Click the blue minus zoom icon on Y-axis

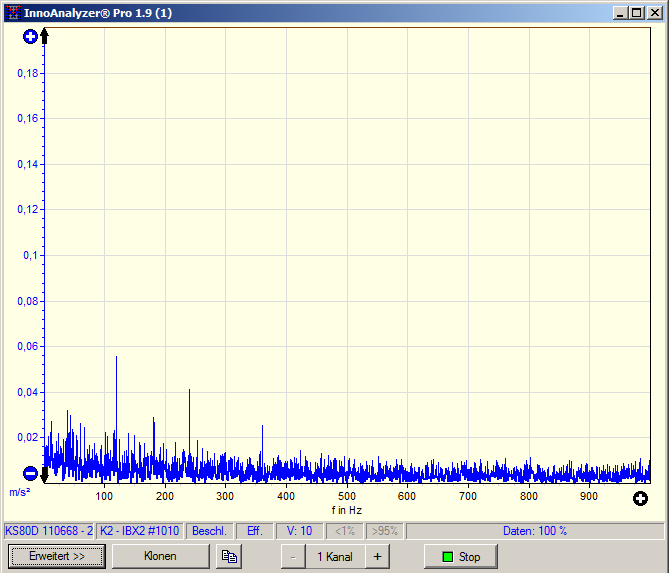pos(30,473)
